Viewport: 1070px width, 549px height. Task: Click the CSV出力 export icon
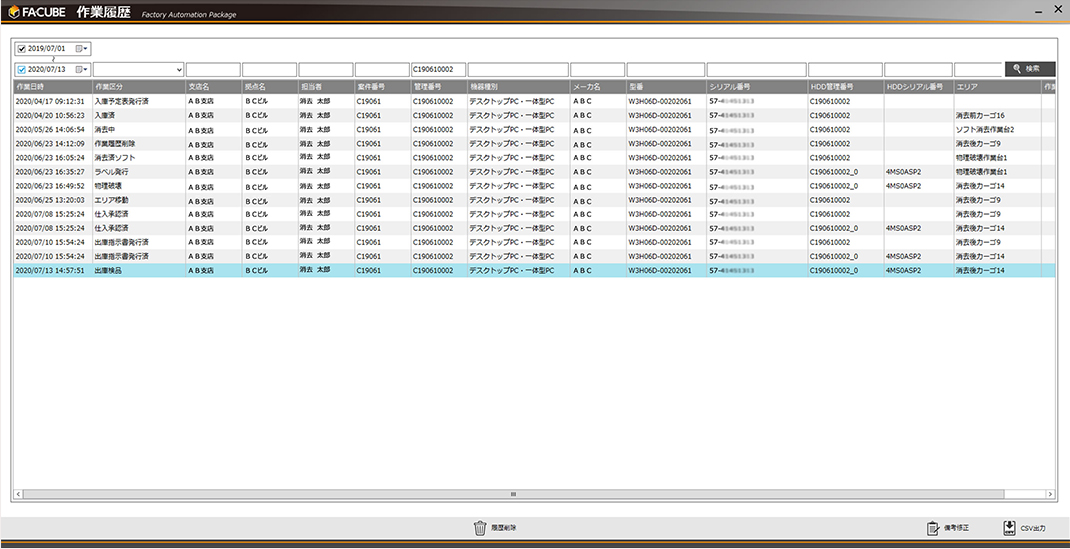point(1008,528)
